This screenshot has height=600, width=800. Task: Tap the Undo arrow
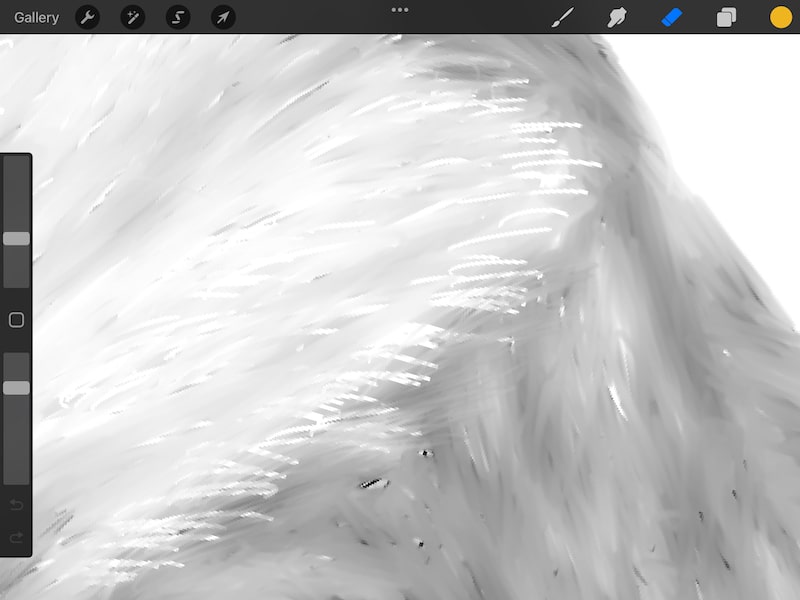15,506
